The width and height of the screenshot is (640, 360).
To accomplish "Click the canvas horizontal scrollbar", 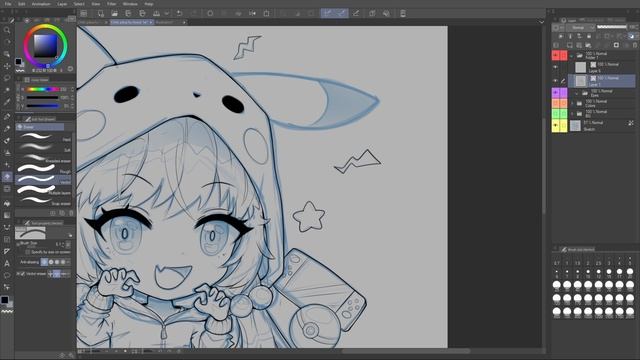I will coord(406,351).
